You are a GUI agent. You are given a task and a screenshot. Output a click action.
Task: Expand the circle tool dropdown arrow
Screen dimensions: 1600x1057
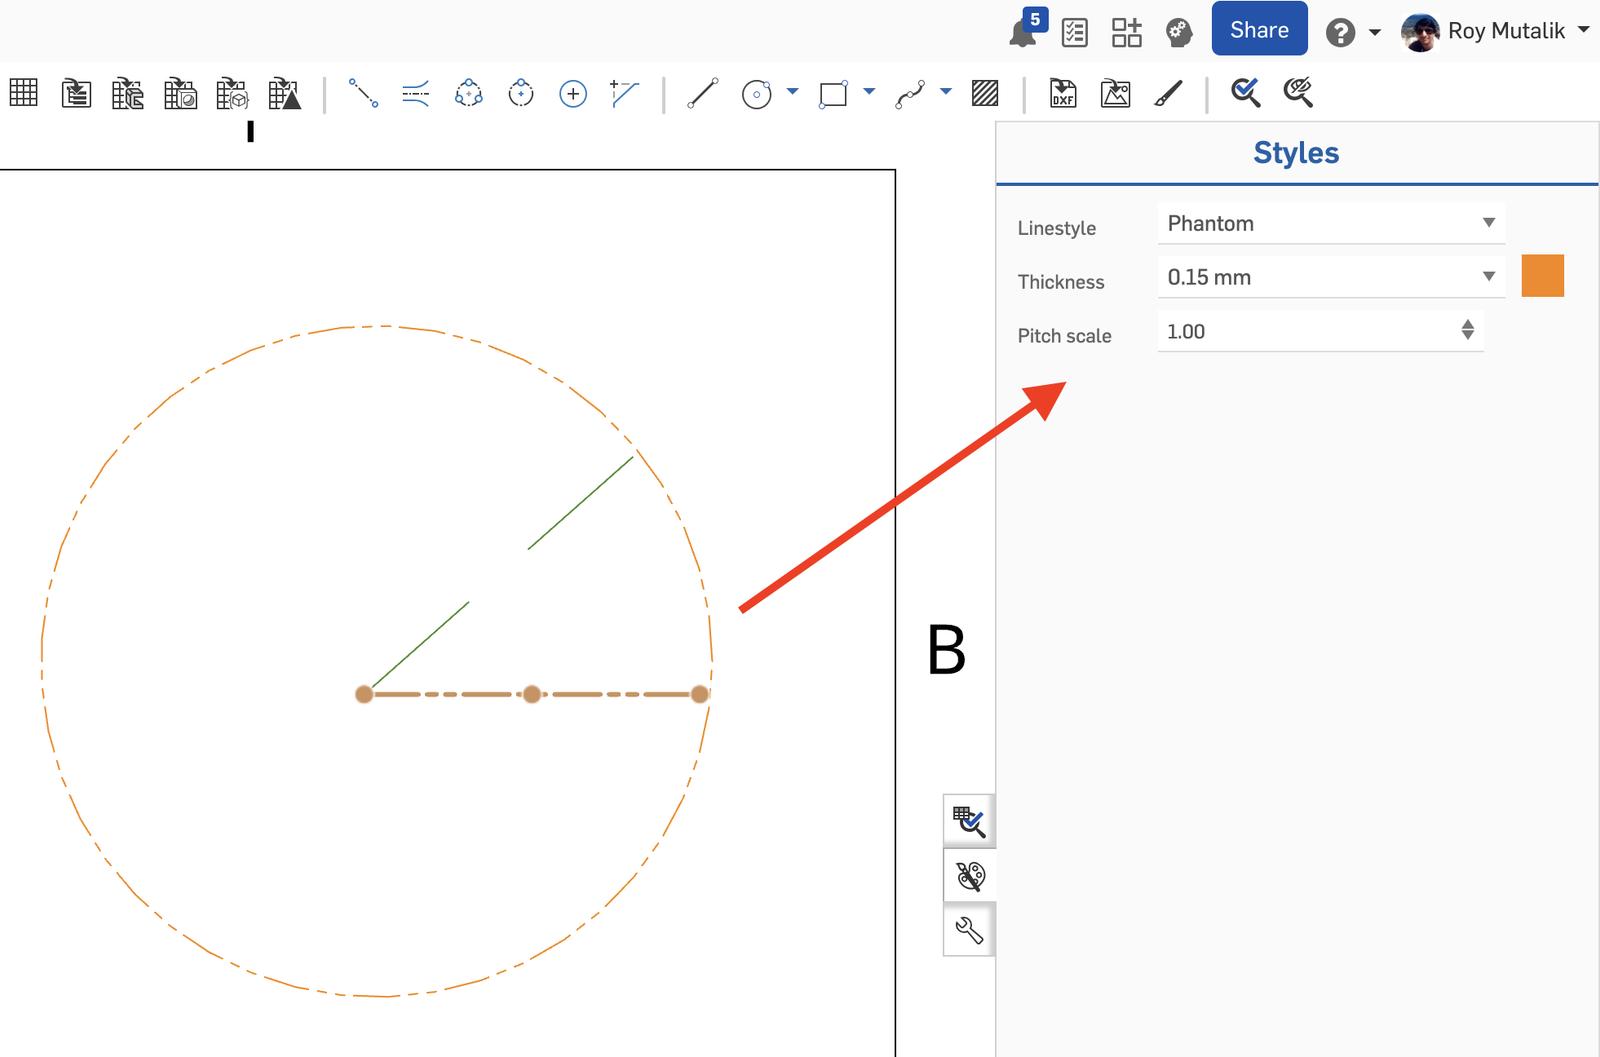(793, 92)
